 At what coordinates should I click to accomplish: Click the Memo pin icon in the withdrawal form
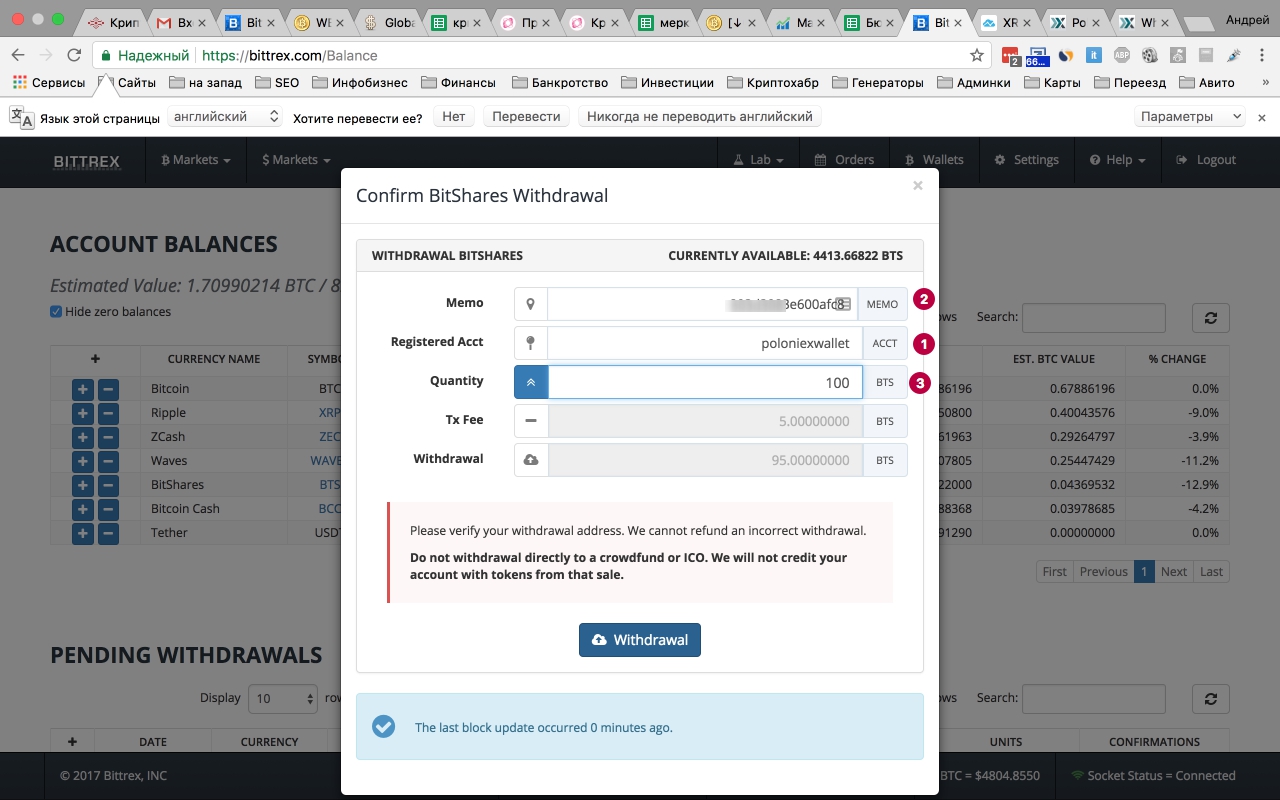click(531, 304)
